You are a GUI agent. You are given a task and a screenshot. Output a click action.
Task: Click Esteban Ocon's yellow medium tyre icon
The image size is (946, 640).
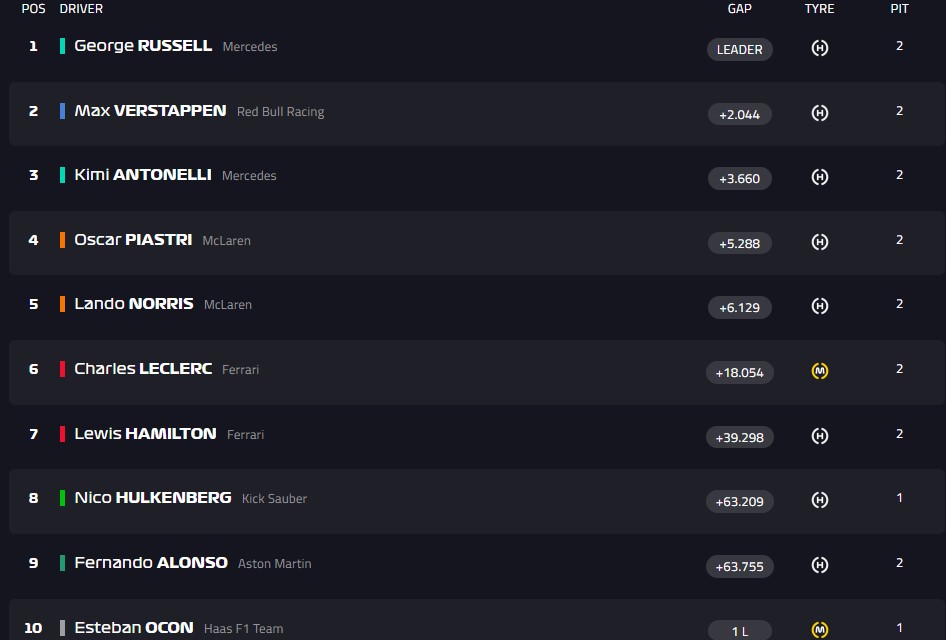click(819, 629)
